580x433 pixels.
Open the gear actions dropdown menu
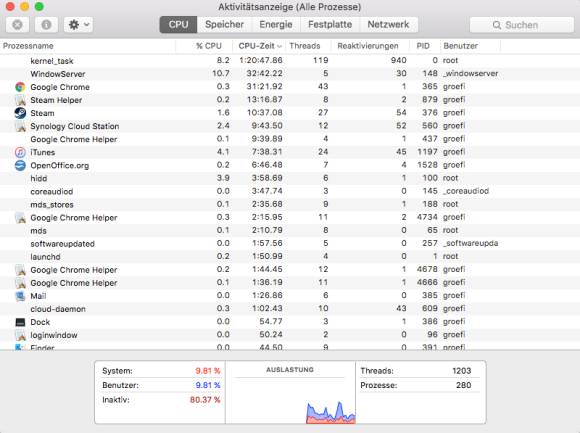[78, 25]
